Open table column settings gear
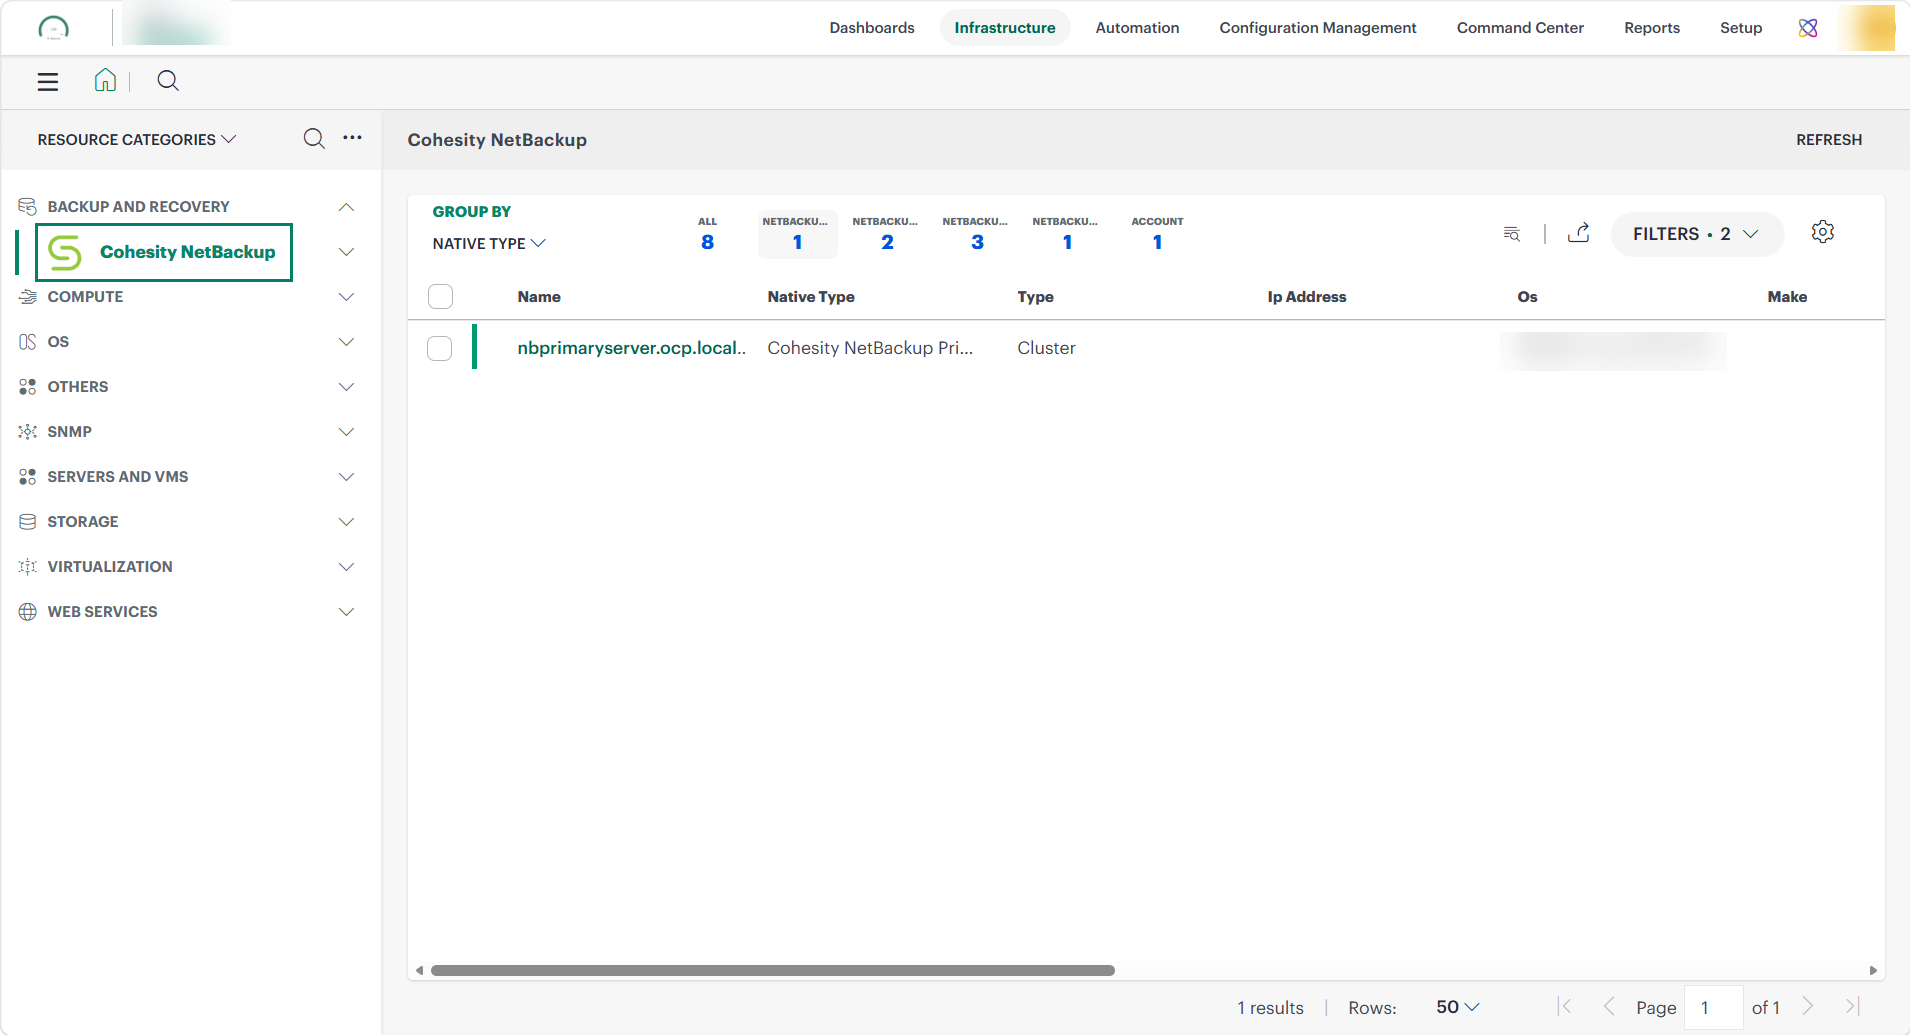Screen dimensions: 1910x1035 [x=1823, y=232]
